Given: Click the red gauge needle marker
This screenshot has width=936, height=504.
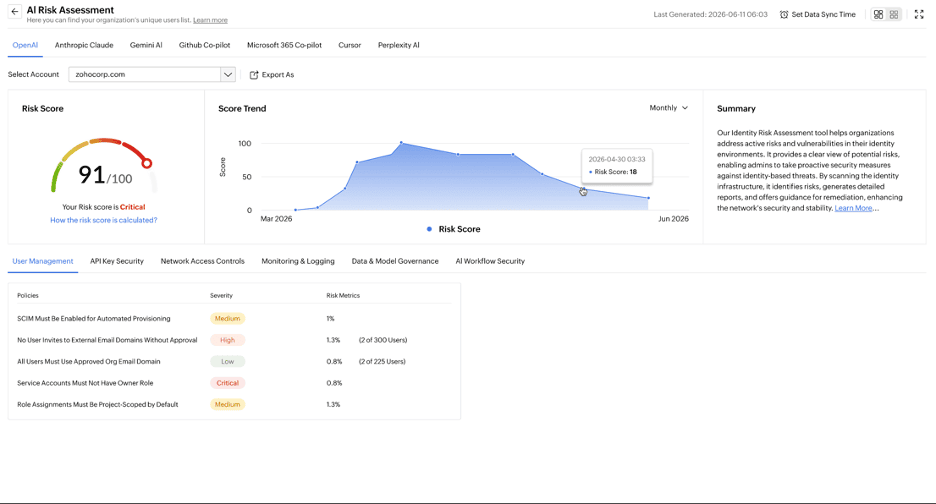Looking at the screenshot, I should 146,163.
